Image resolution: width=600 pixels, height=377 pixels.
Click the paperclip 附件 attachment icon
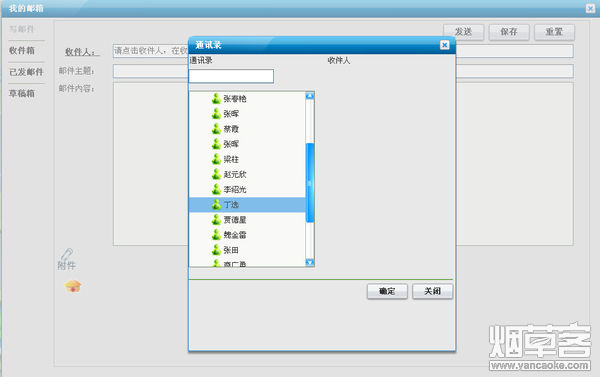pyautogui.click(x=67, y=254)
